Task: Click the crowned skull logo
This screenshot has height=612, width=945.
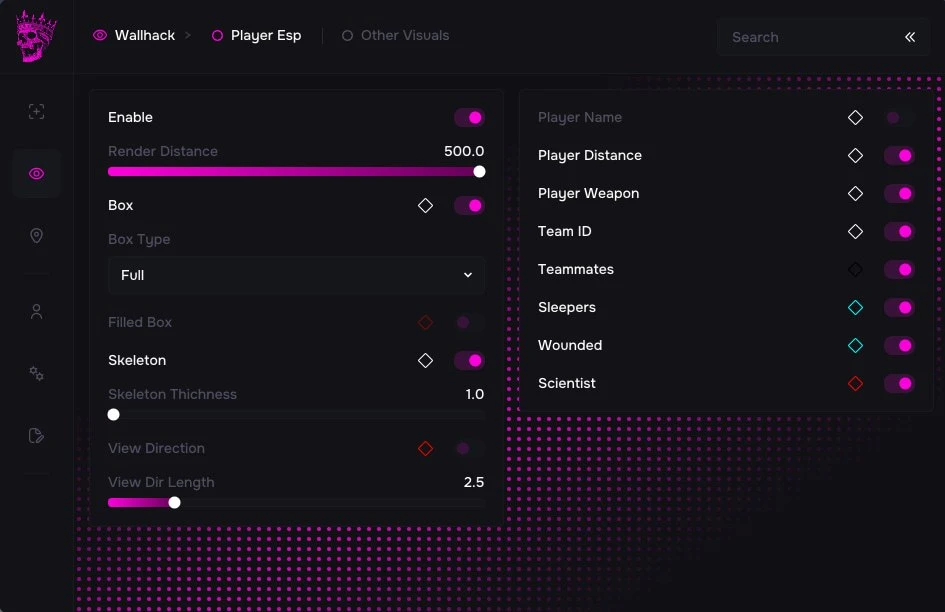Action: coord(36,36)
